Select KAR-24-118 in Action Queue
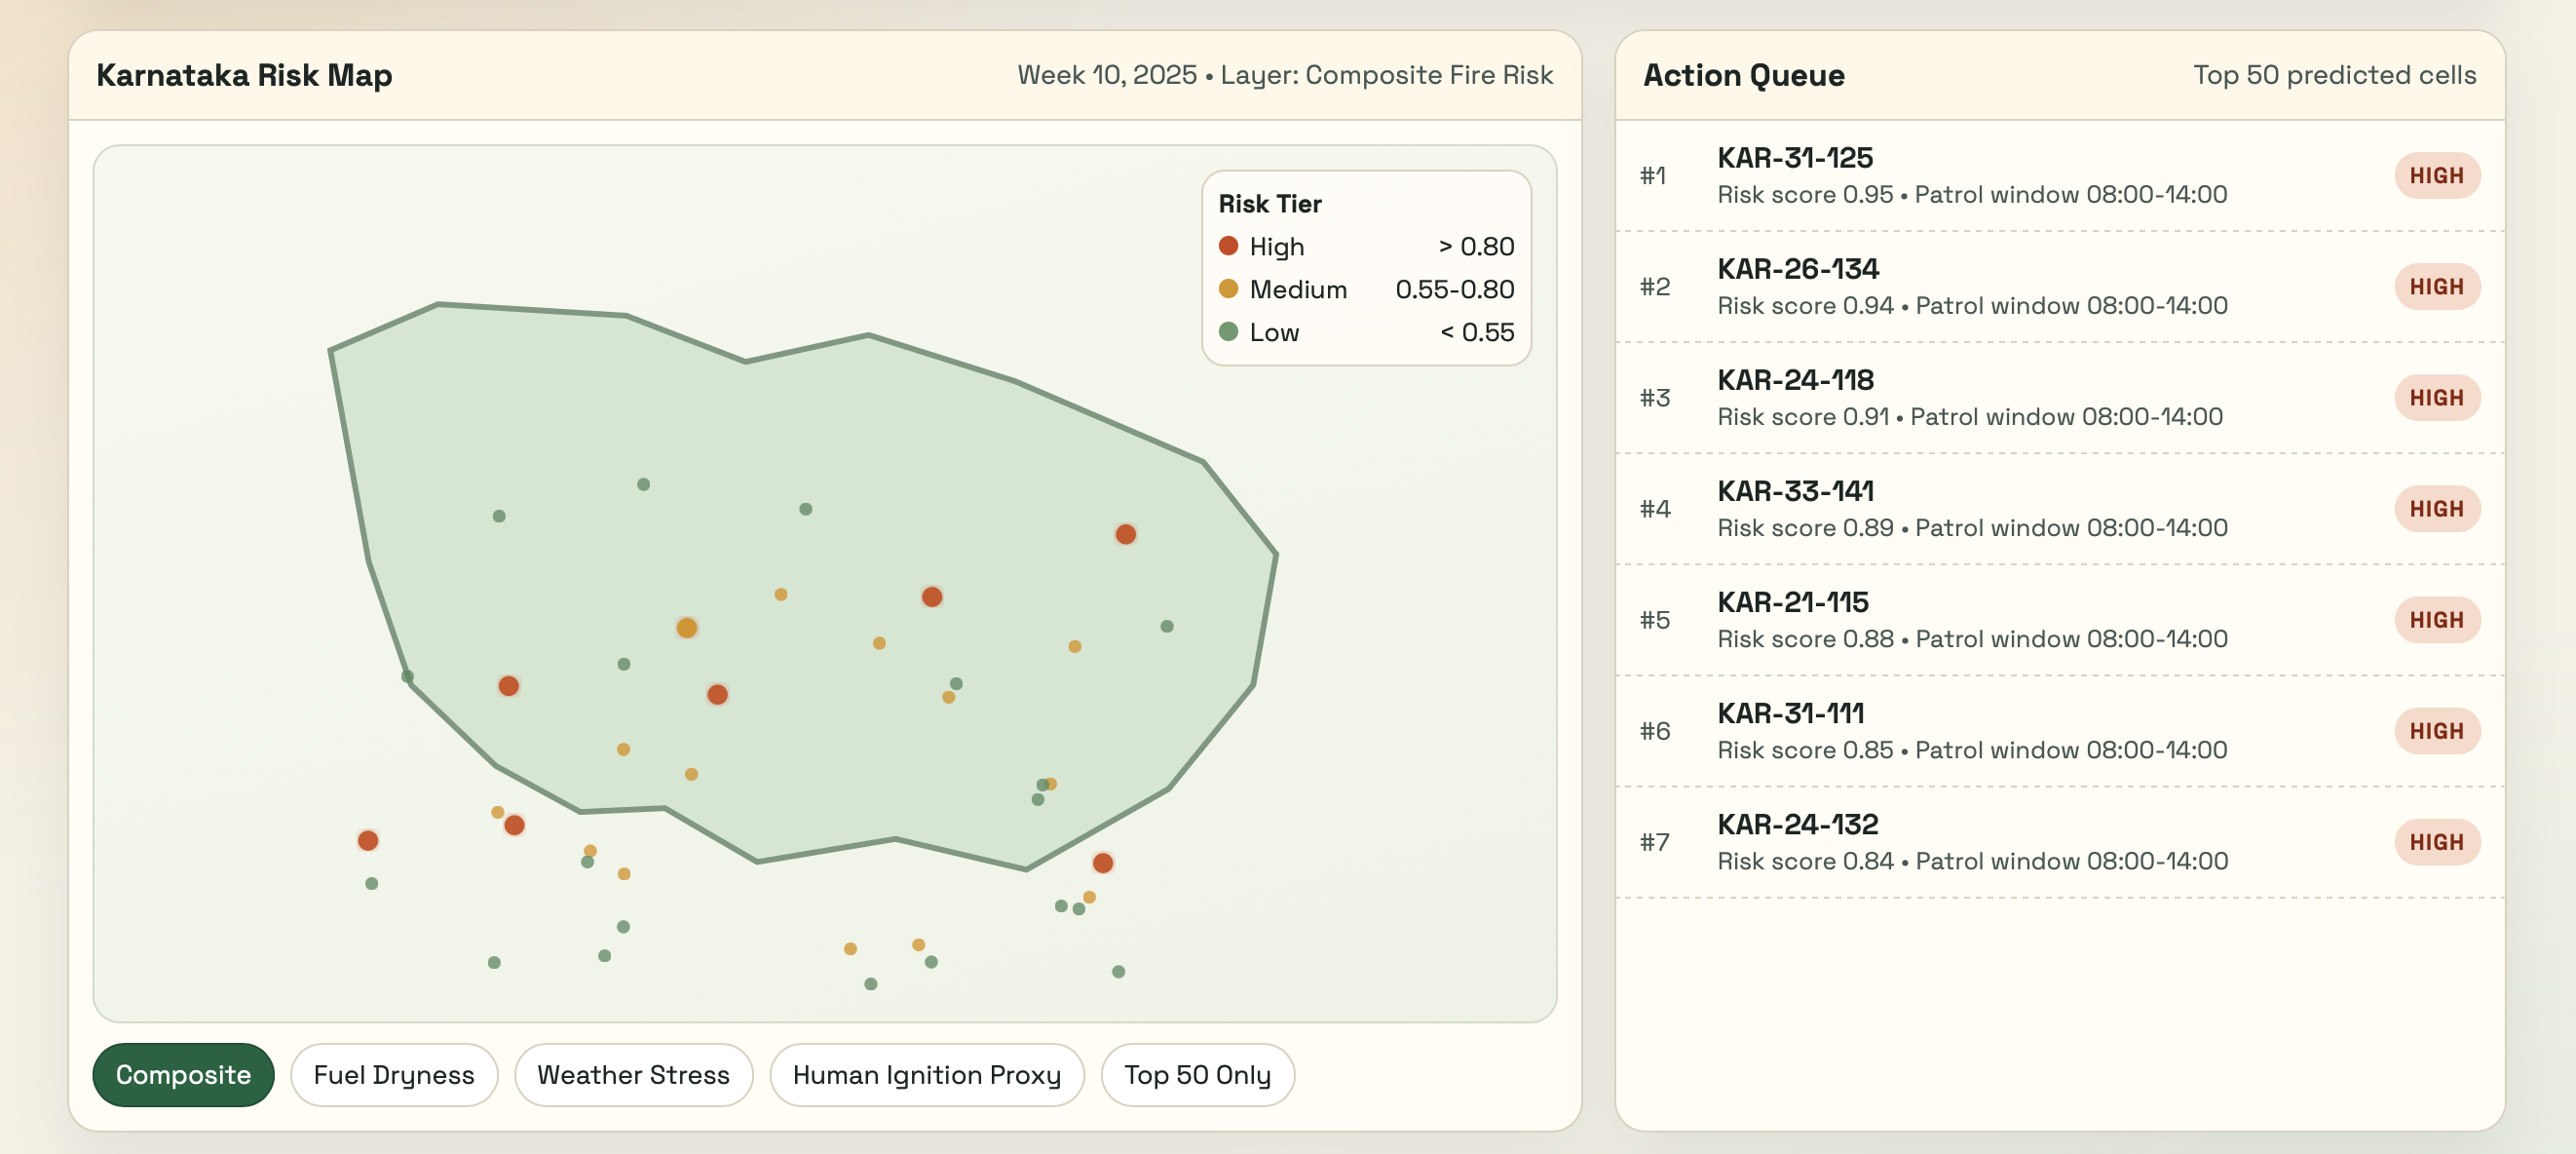 (x=1795, y=380)
